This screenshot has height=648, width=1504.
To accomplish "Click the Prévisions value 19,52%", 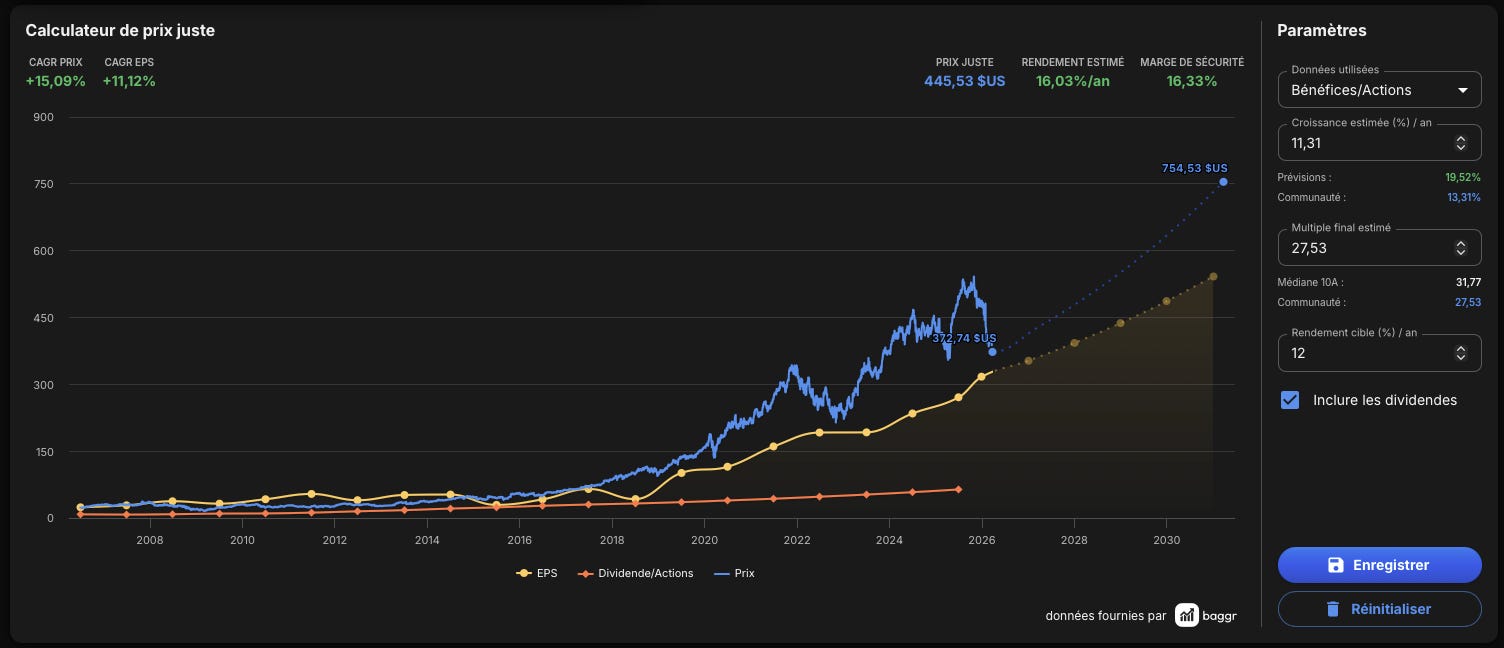I will (x=1463, y=177).
